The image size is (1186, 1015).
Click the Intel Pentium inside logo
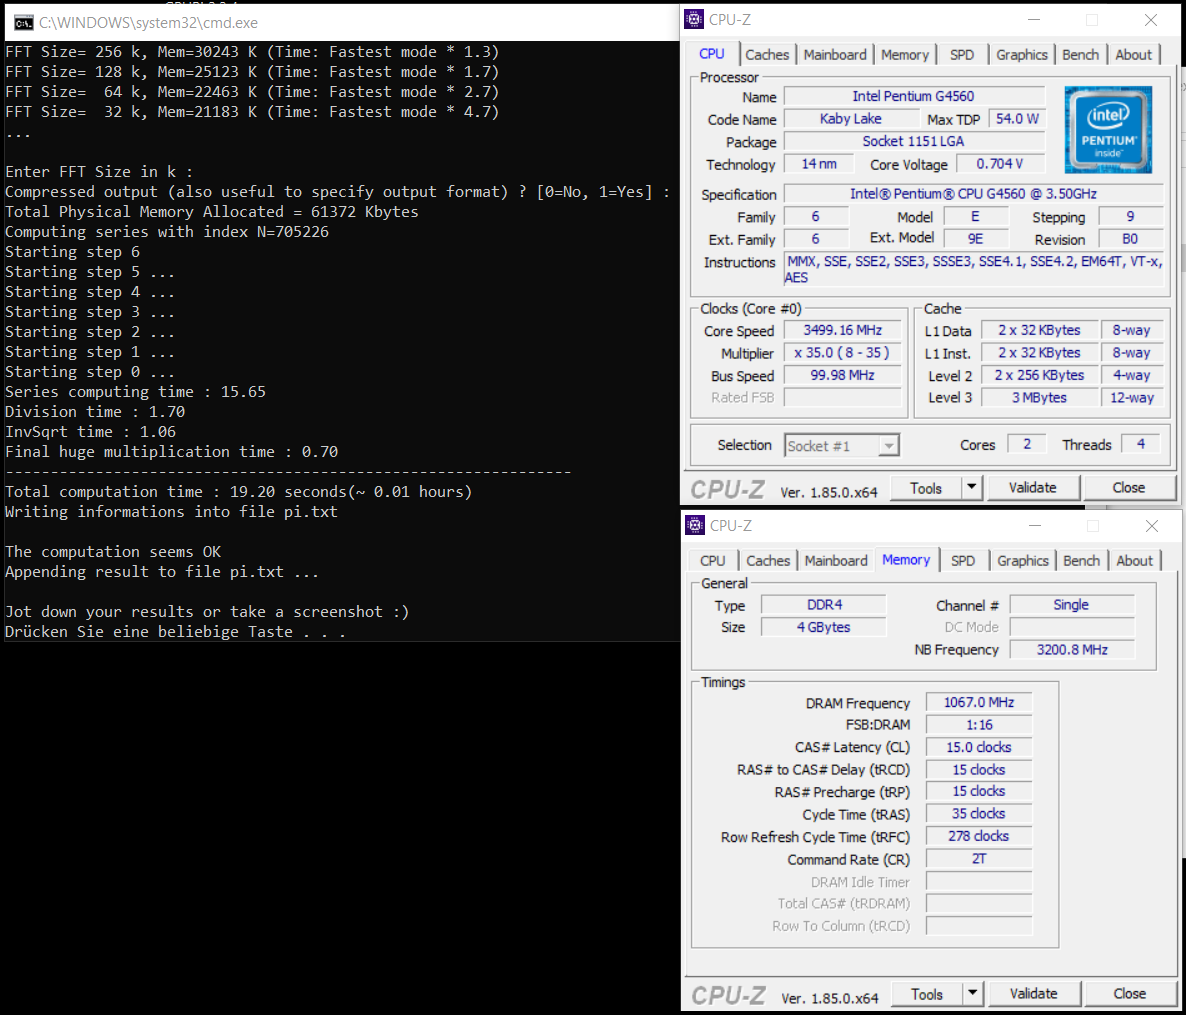click(x=1108, y=129)
